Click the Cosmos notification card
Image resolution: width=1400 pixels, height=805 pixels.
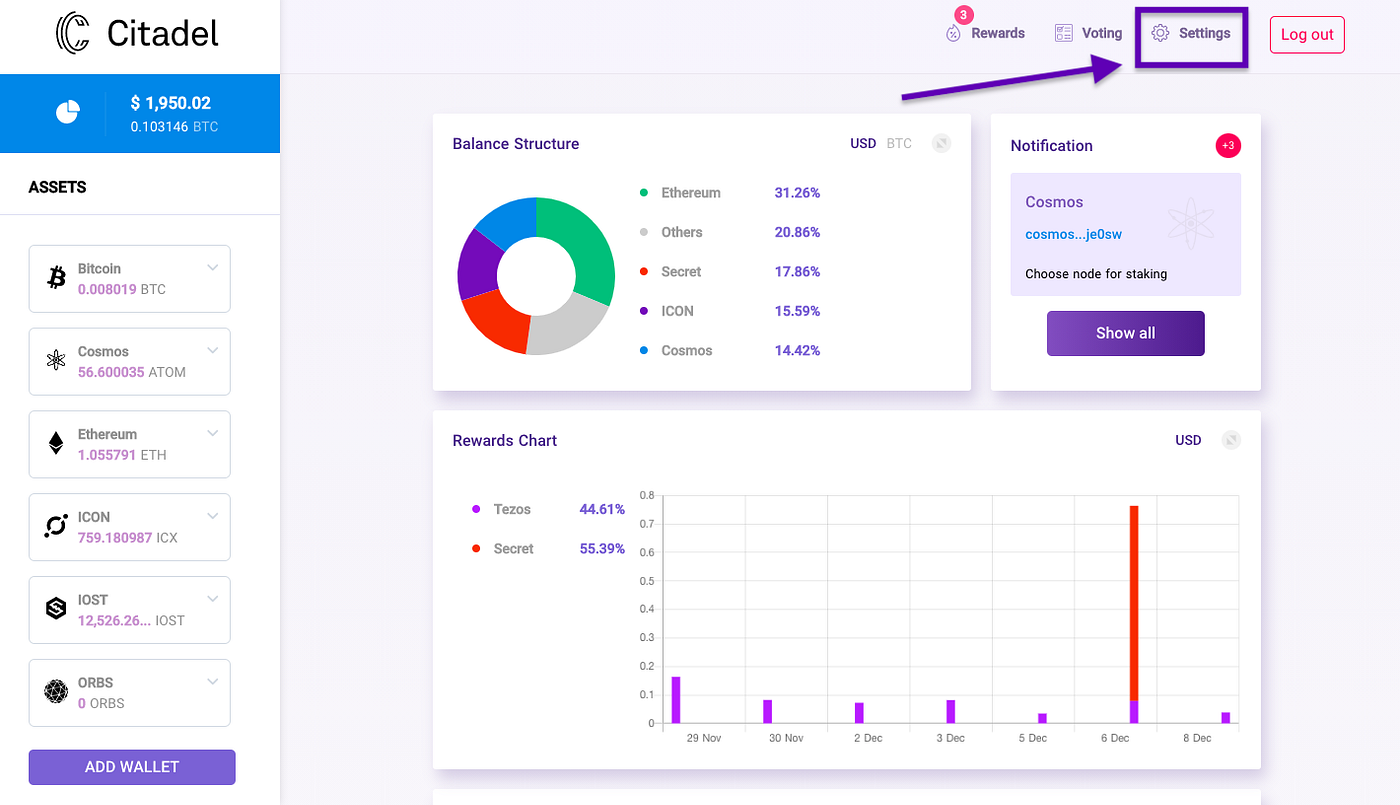coord(1125,234)
